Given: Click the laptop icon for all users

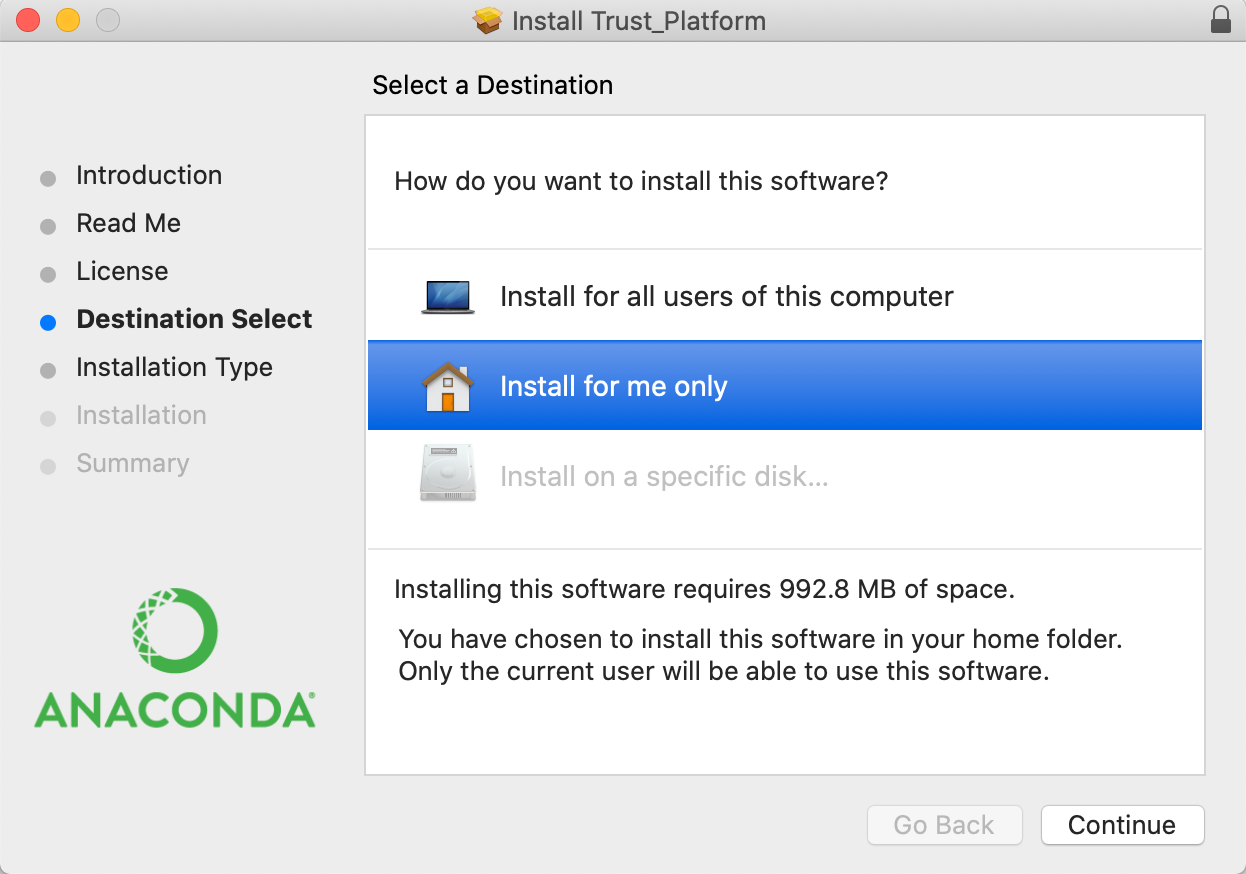Looking at the screenshot, I should 447,297.
